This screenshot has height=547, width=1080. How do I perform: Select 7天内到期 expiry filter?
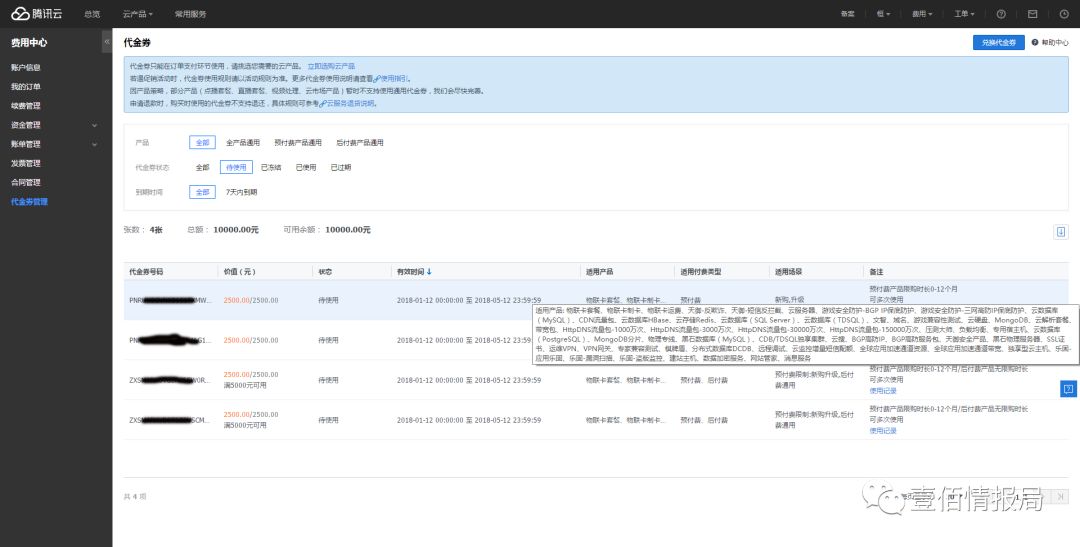point(241,192)
